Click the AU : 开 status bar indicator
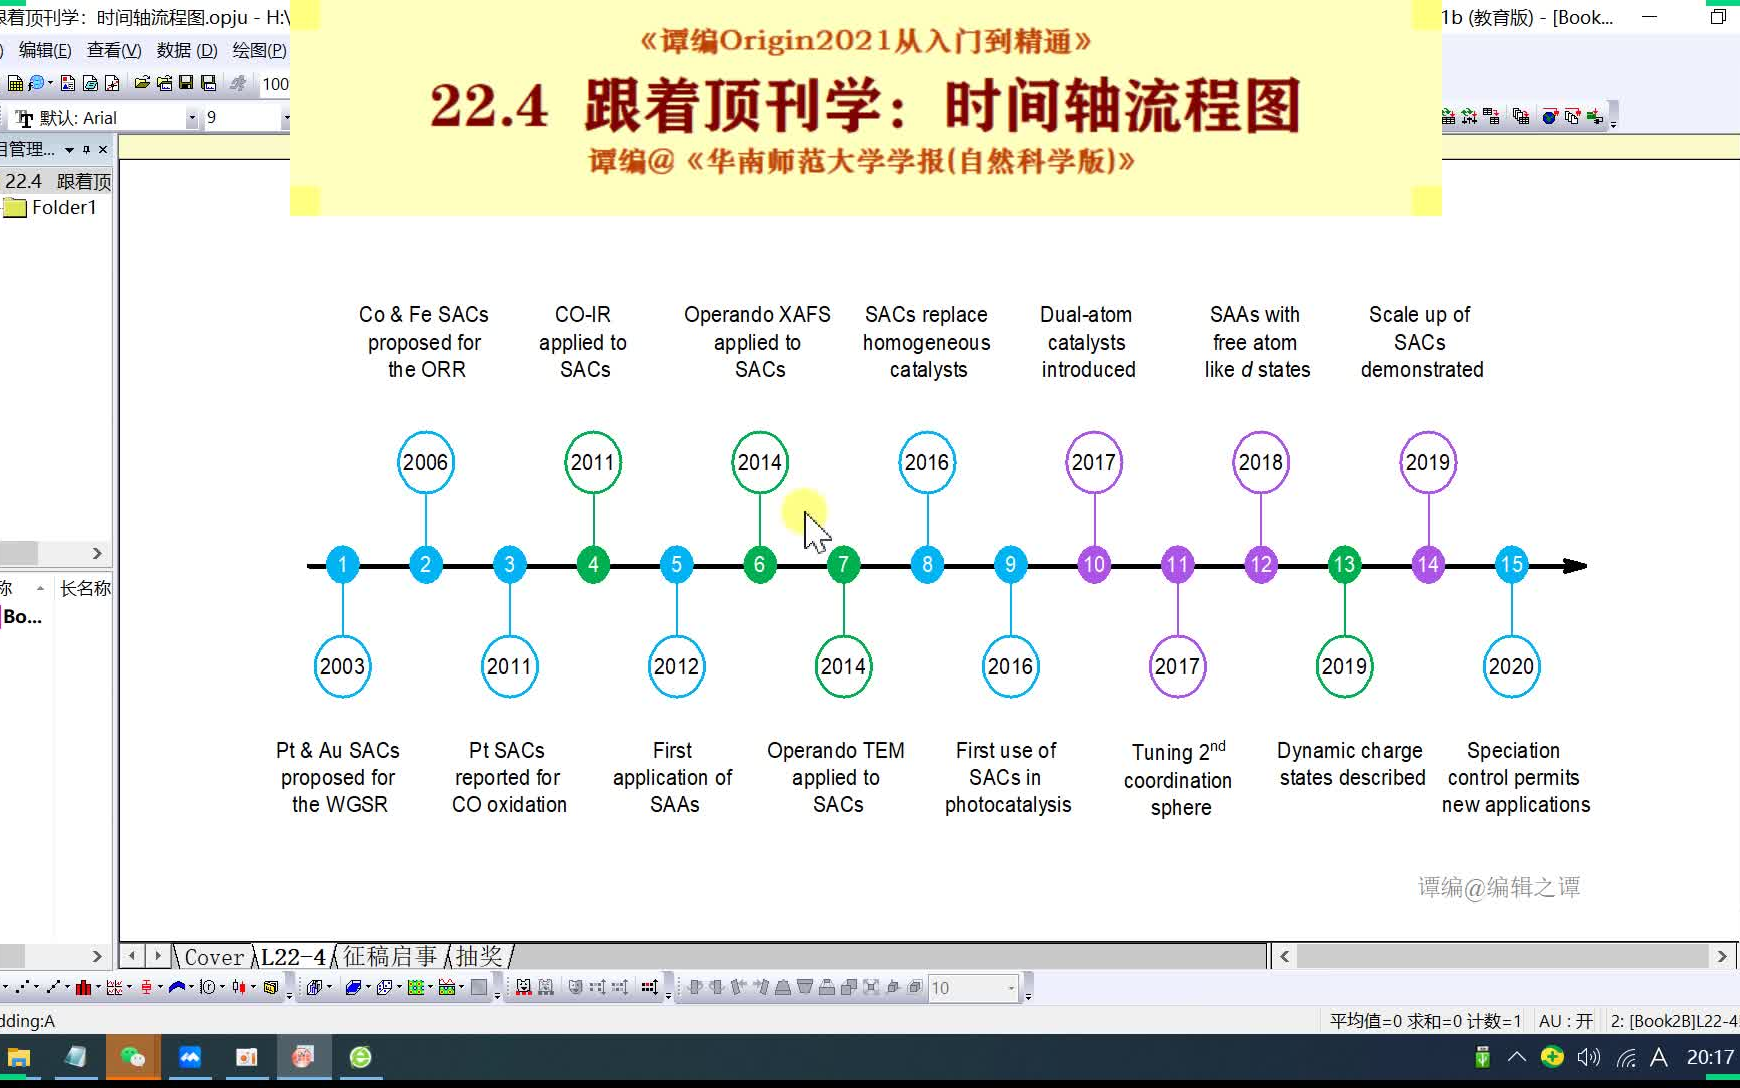The width and height of the screenshot is (1740, 1088). pyautogui.click(x=1566, y=1021)
